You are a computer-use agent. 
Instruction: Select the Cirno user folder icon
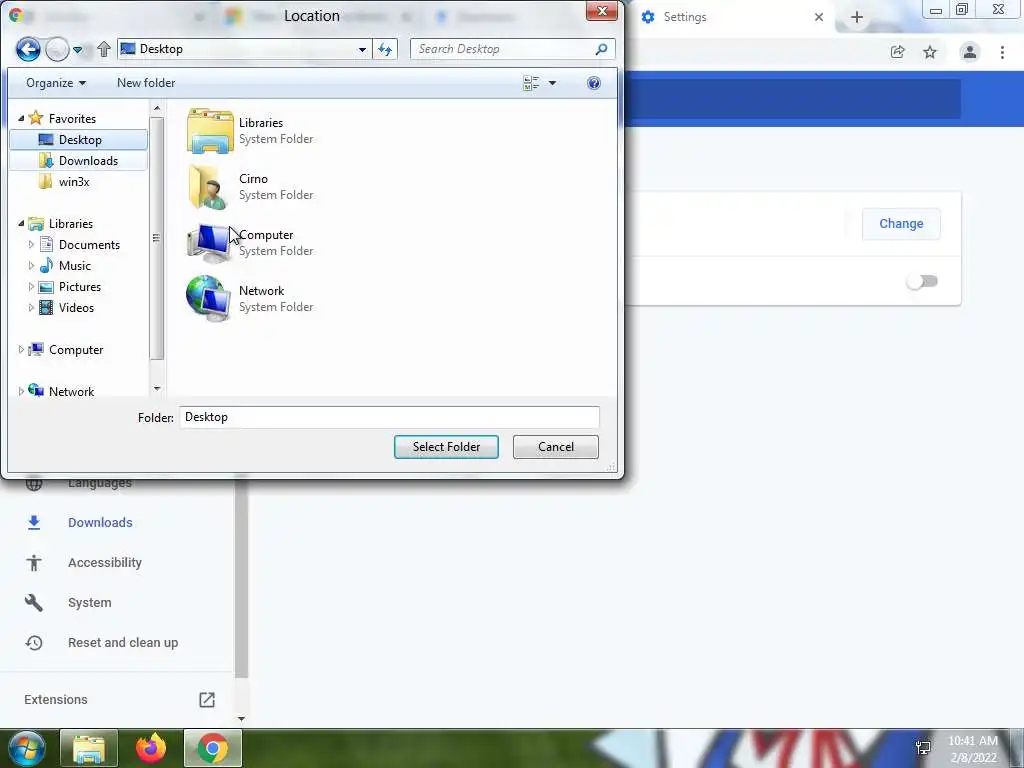tap(210, 187)
